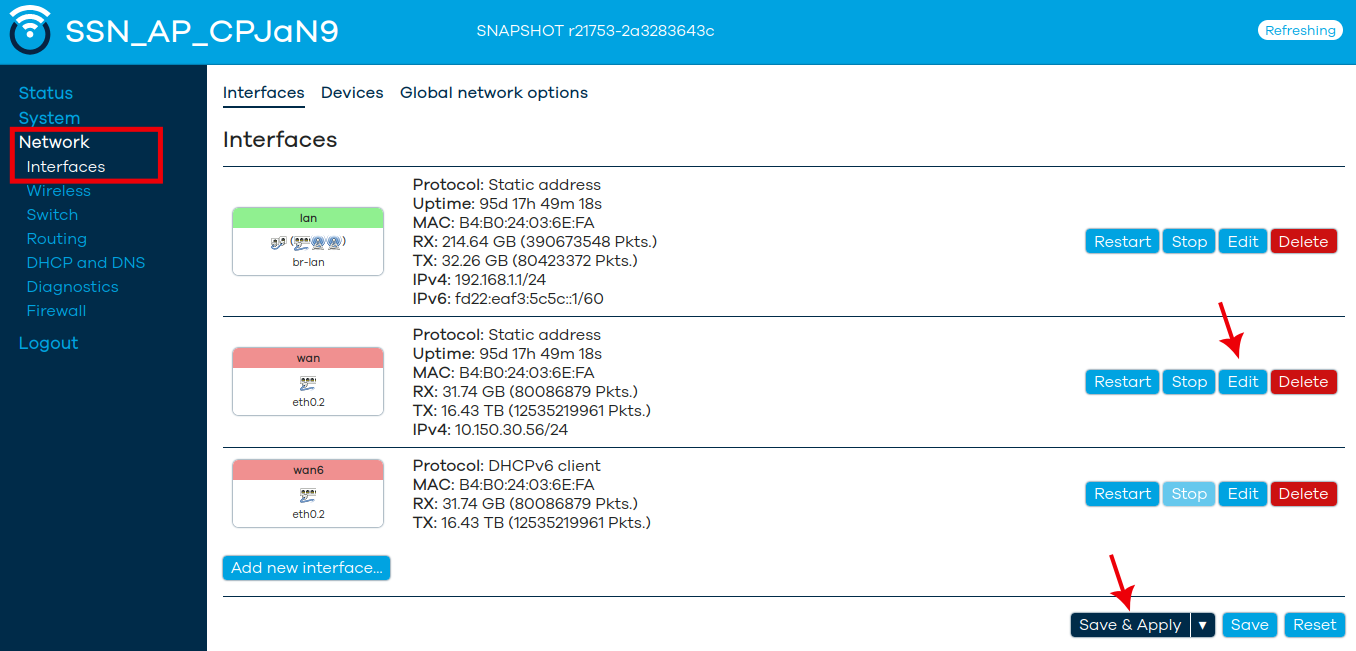Click the wan eth0.2 port icon

click(x=308, y=382)
